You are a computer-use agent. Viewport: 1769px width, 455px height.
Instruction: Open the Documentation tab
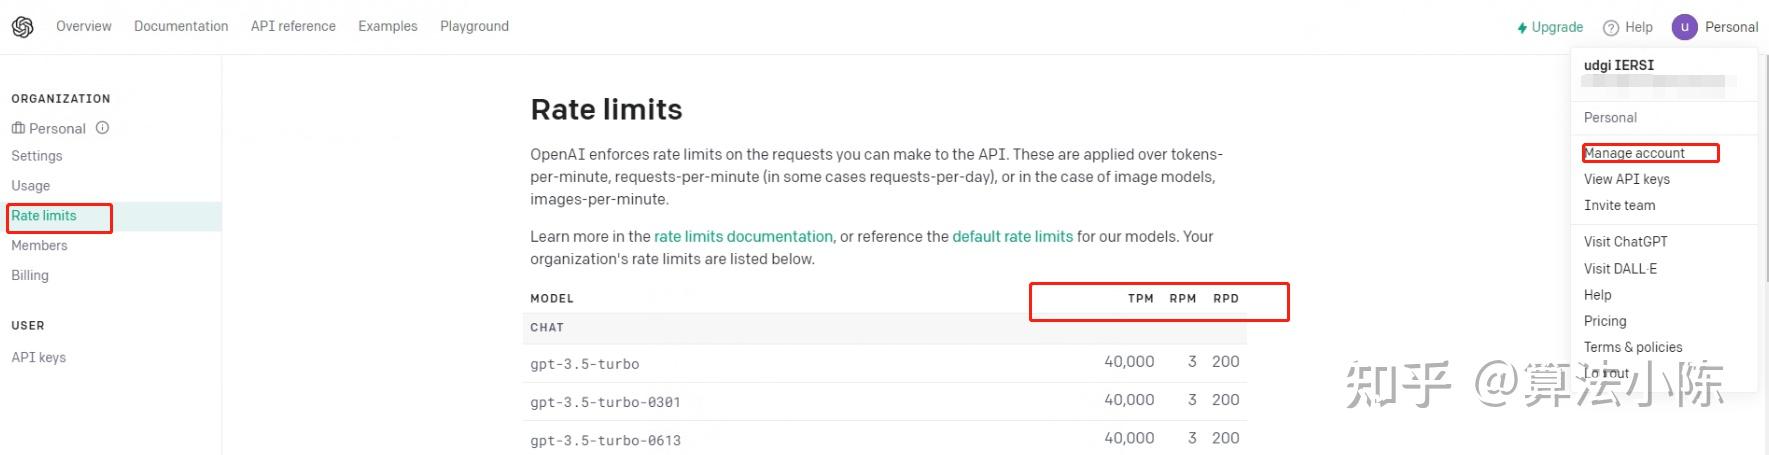point(181,26)
